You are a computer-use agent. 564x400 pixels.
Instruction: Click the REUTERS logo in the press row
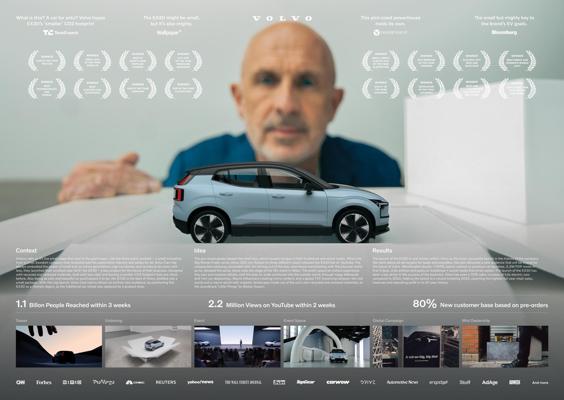[x=166, y=382]
